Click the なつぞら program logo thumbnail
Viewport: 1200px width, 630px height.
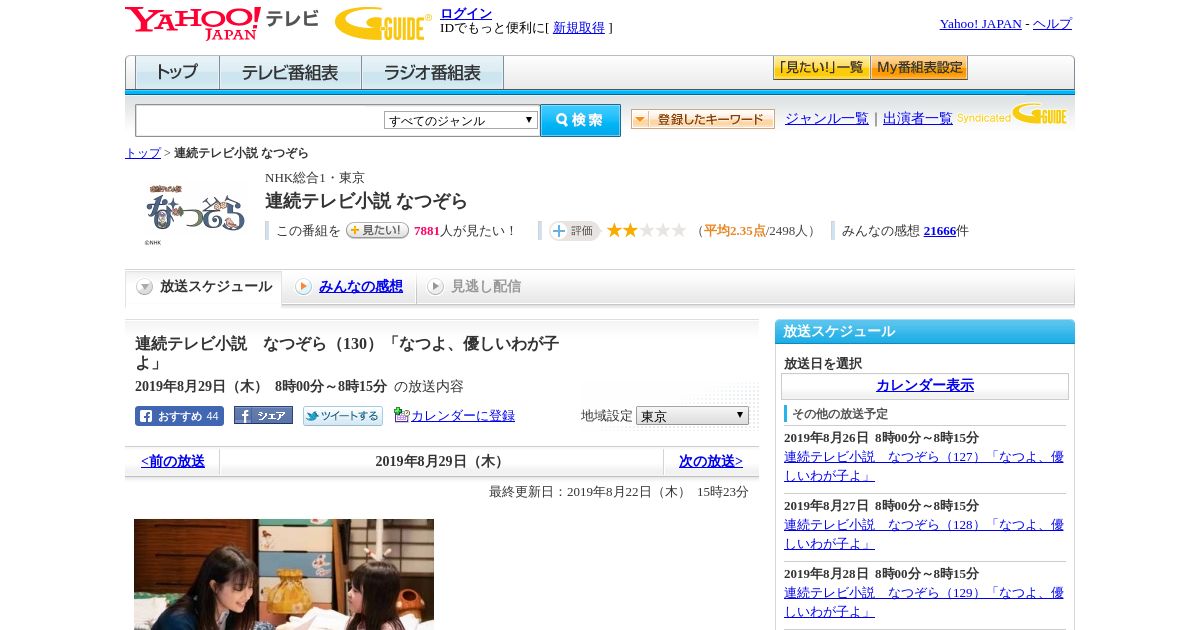(x=195, y=213)
